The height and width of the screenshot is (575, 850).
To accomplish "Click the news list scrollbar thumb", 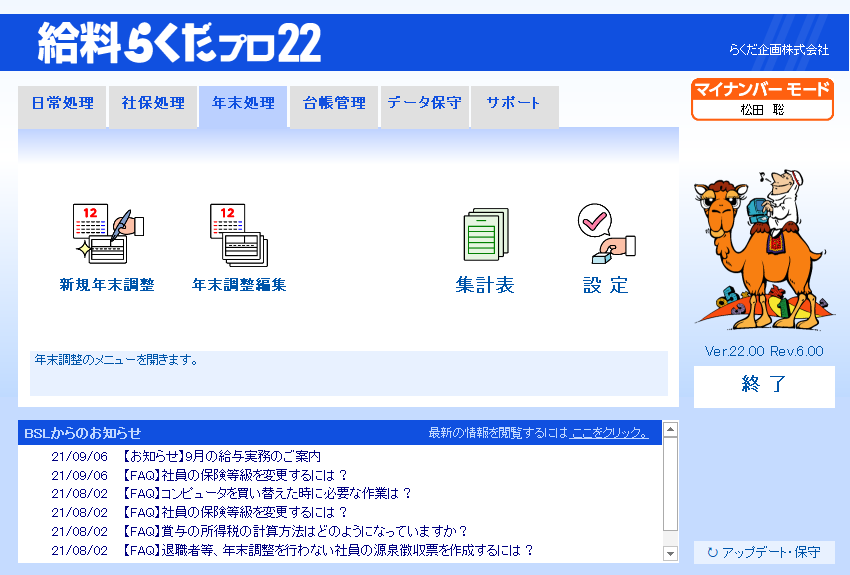I will pyautogui.click(x=671, y=484).
